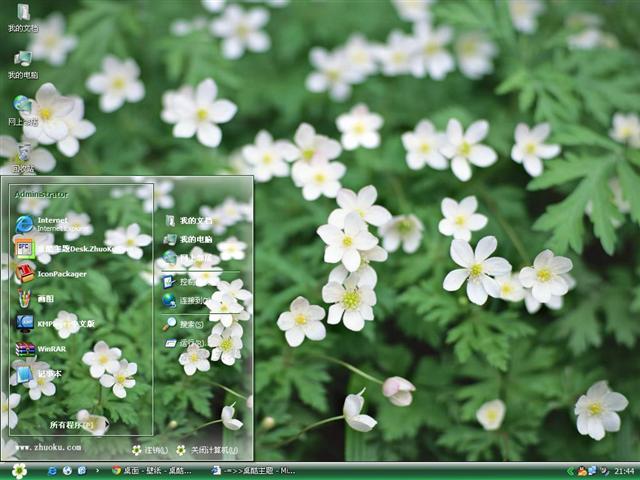Open 画图 (Paint) in the Start menu
Image resolution: width=640 pixels, height=480 pixels.
(x=35, y=299)
